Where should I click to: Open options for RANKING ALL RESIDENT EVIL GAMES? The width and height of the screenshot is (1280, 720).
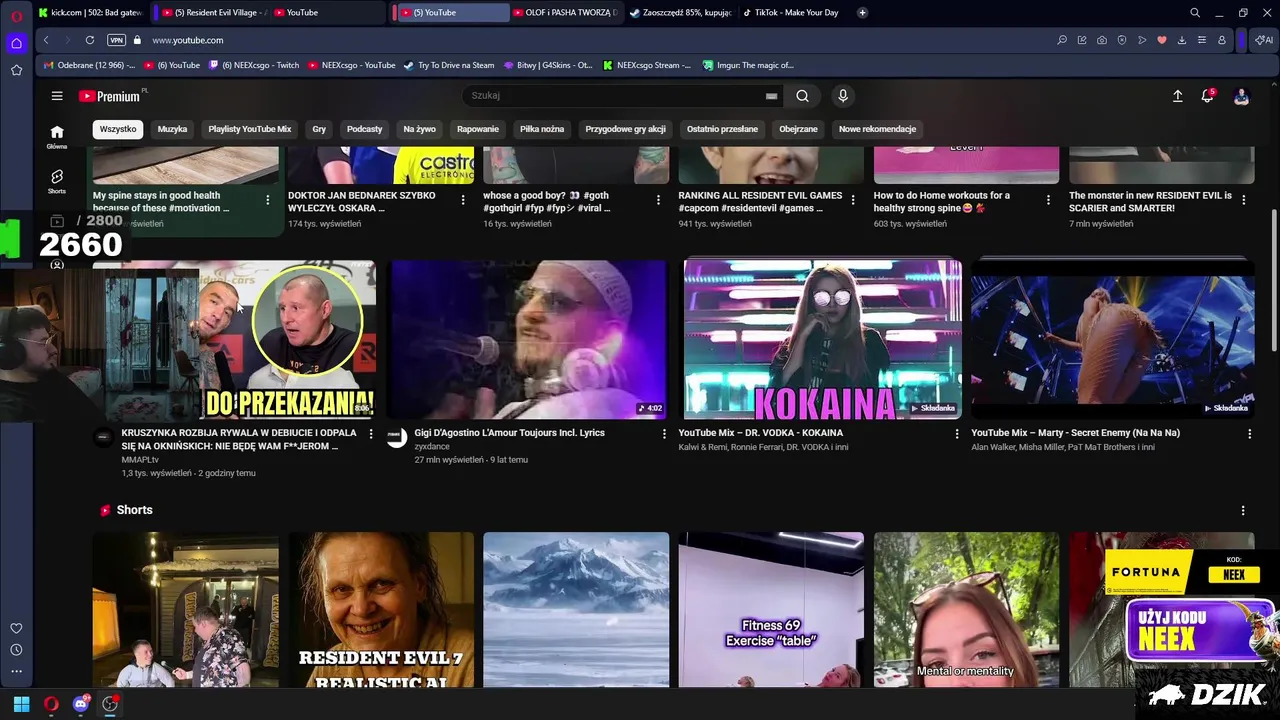(853, 200)
